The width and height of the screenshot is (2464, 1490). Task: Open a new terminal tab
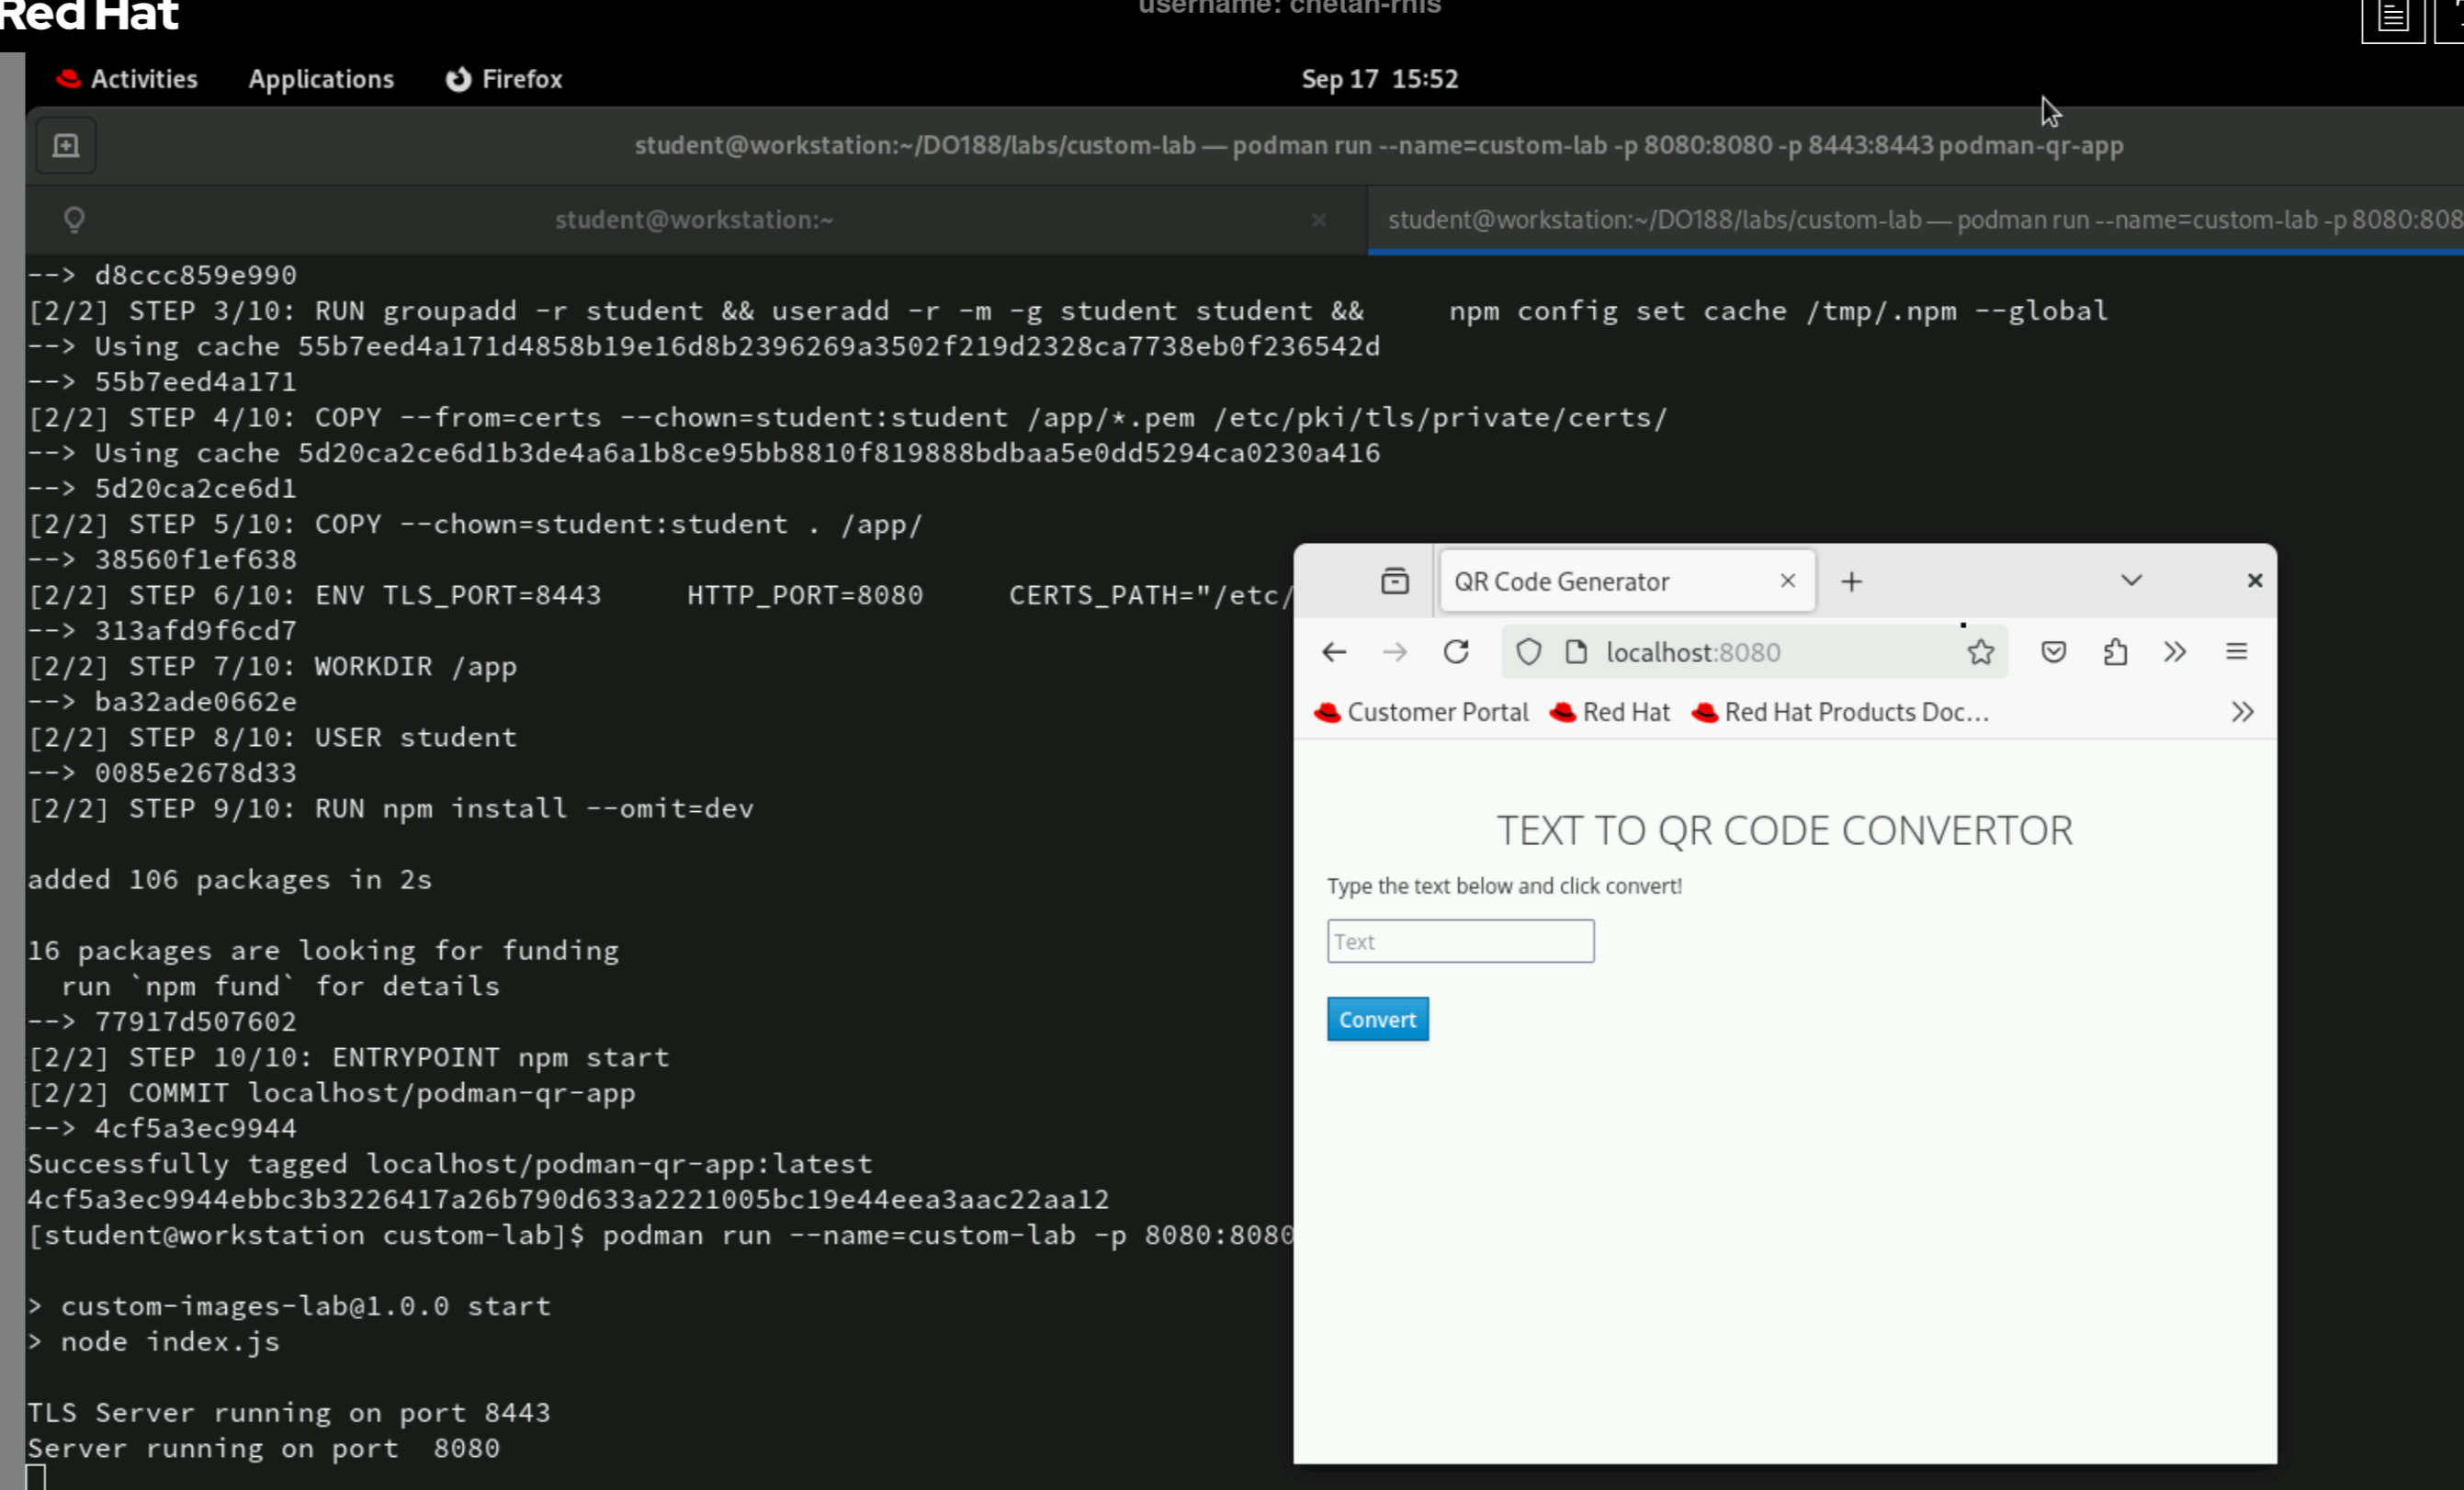(65, 144)
